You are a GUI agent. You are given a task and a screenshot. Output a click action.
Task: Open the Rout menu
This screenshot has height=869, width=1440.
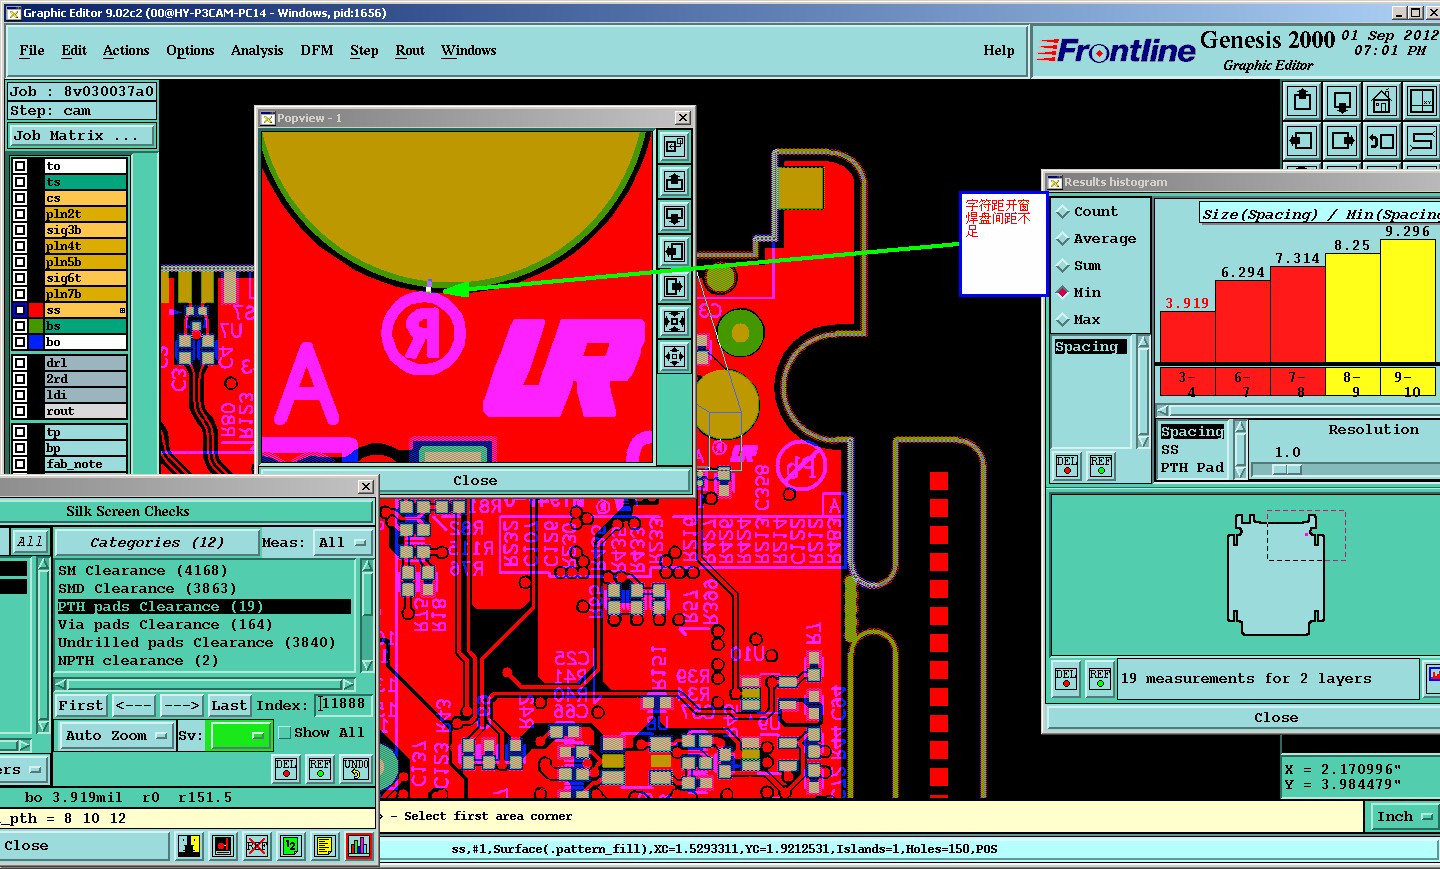[x=410, y=51]
